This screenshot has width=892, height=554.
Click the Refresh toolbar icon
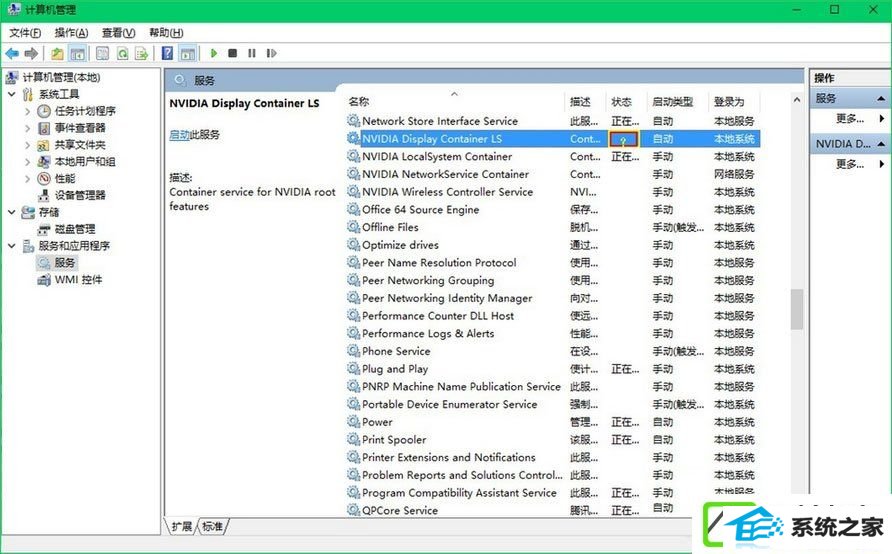[122, 53]
